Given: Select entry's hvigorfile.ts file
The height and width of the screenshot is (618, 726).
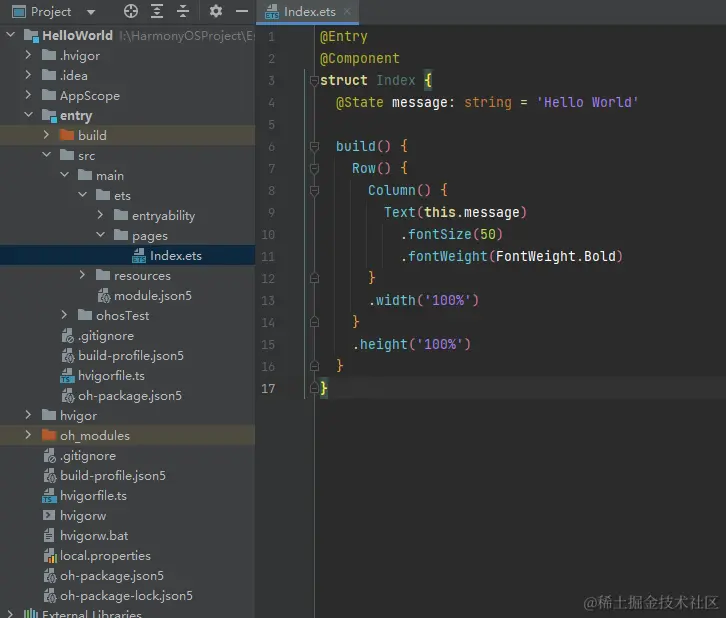Looking at the screenshot, I should 111,375.
